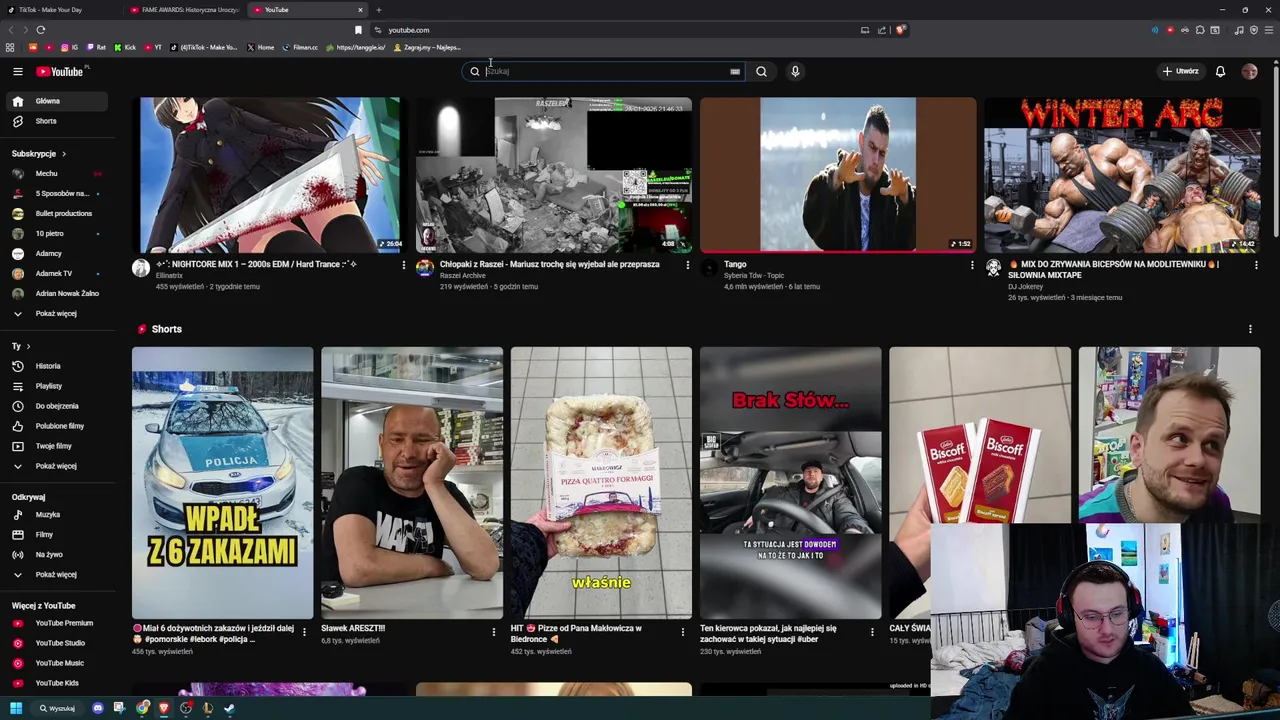Open the Shorts shelf three-dot menu
Image resolution: width=1280 pixels, height=720 pixels.
click(1250, 329)
